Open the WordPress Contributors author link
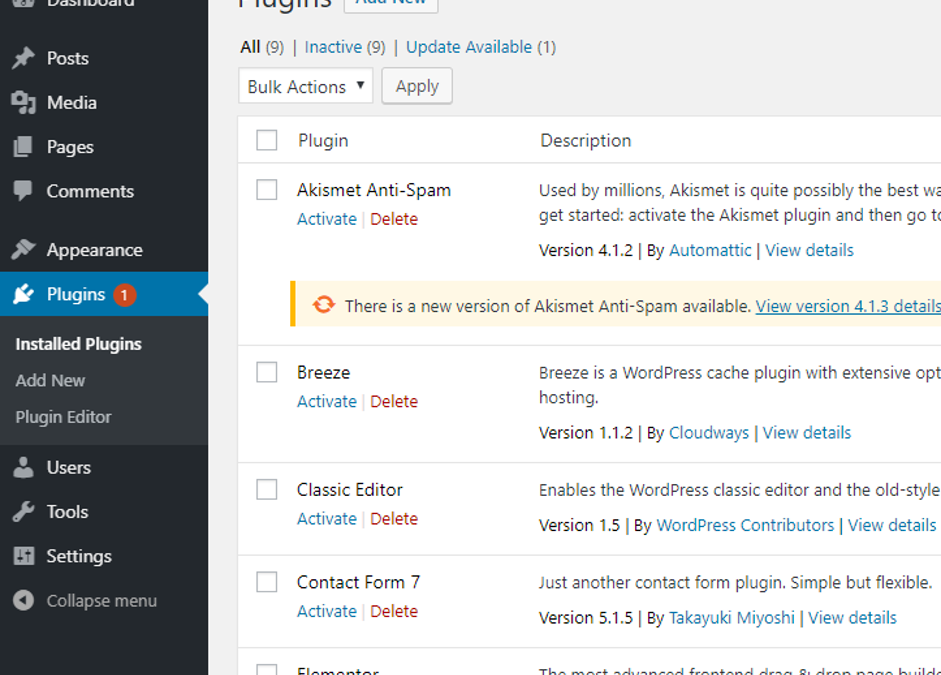 pos(745,525)
